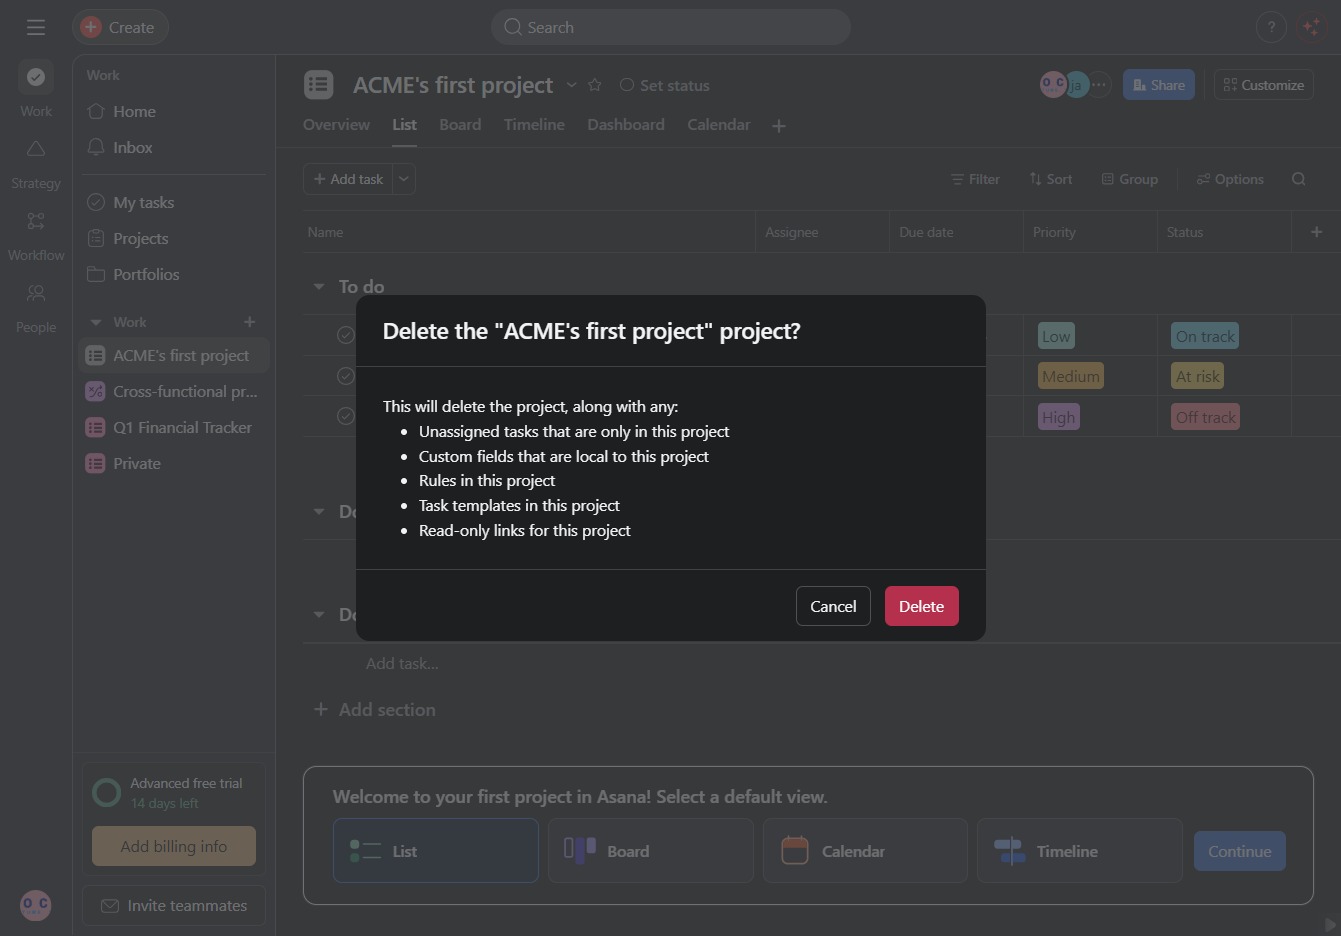Click the Low priority tag
Screen dimensions: 1341x936
coord(1056,336)
